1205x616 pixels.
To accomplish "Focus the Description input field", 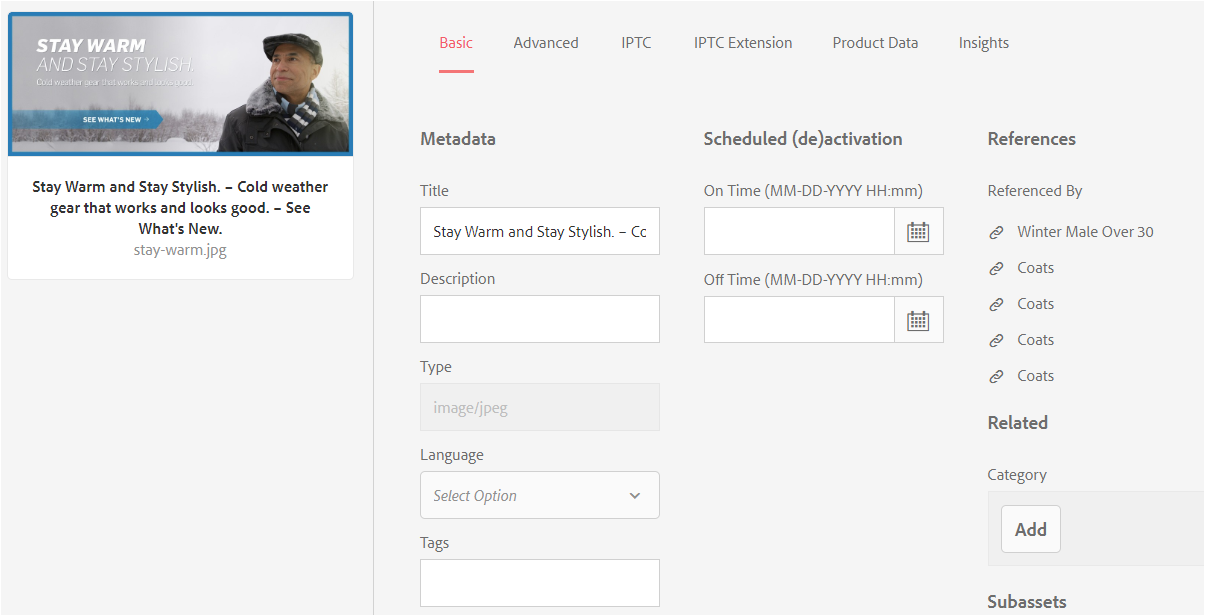I will (539, 319).
